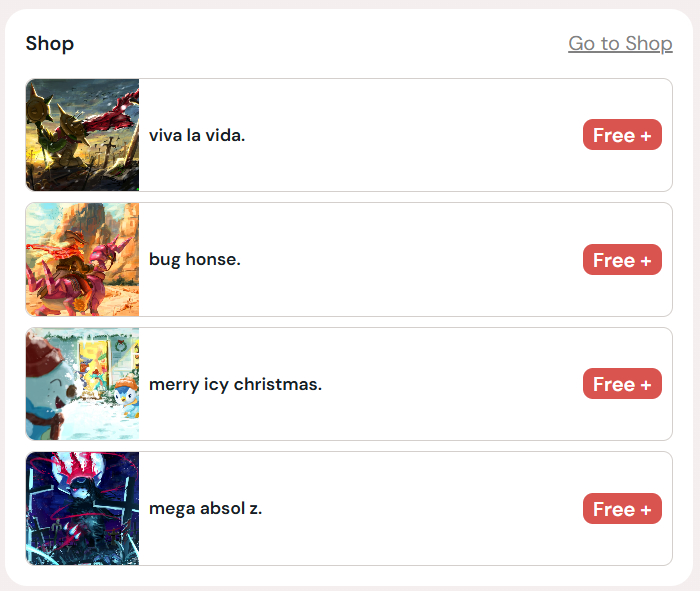This screenshot has height=591, width=700.
Task: Select the merry icy christmas. title text
Action: pyautogui.click(x=235, y=384)
